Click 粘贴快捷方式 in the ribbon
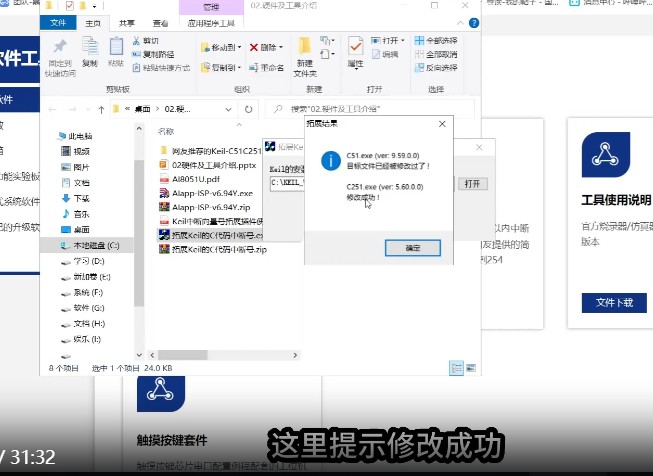Image resolution: width=653 pixels, height=476 pixels. tap(161, 67)
